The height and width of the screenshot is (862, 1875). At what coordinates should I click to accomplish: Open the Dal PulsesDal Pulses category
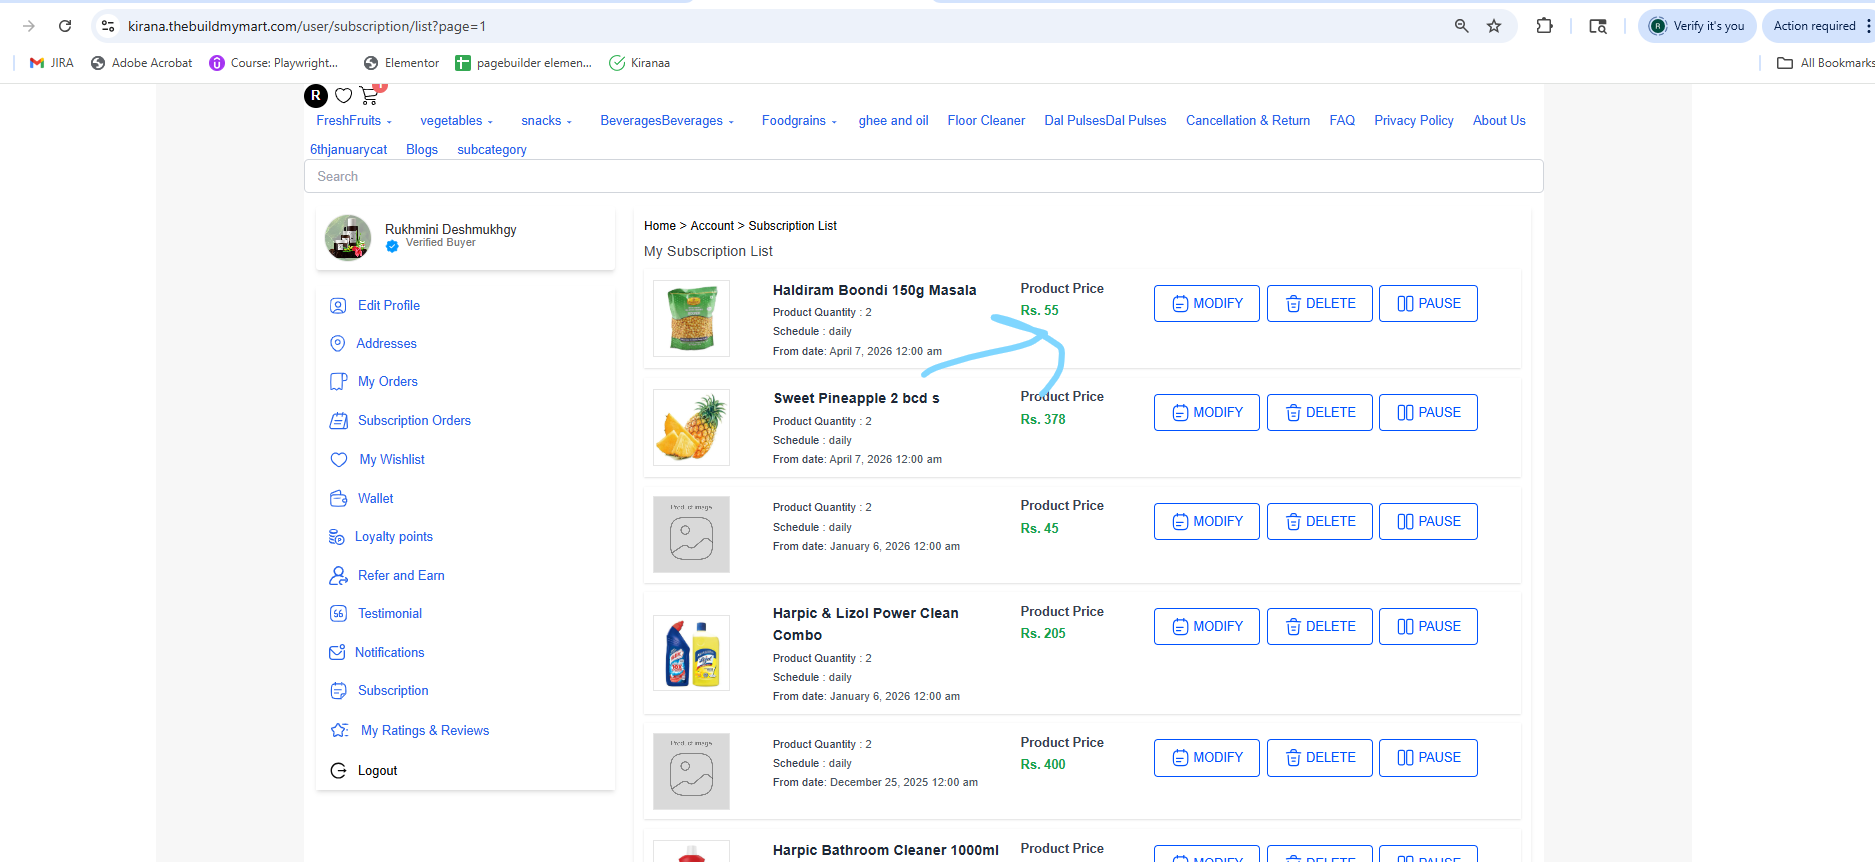tap(1105, 121)
